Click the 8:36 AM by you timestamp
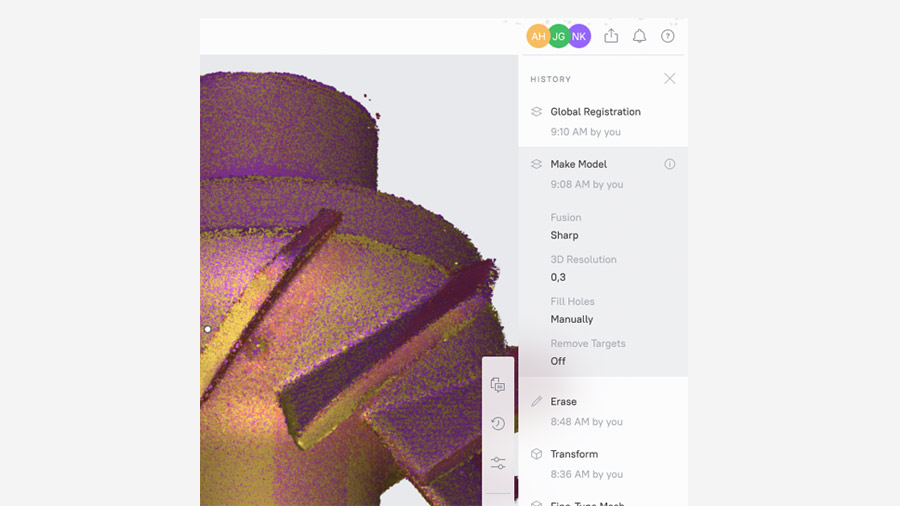Viewport: 900px width, 506px height. [587, 474]
